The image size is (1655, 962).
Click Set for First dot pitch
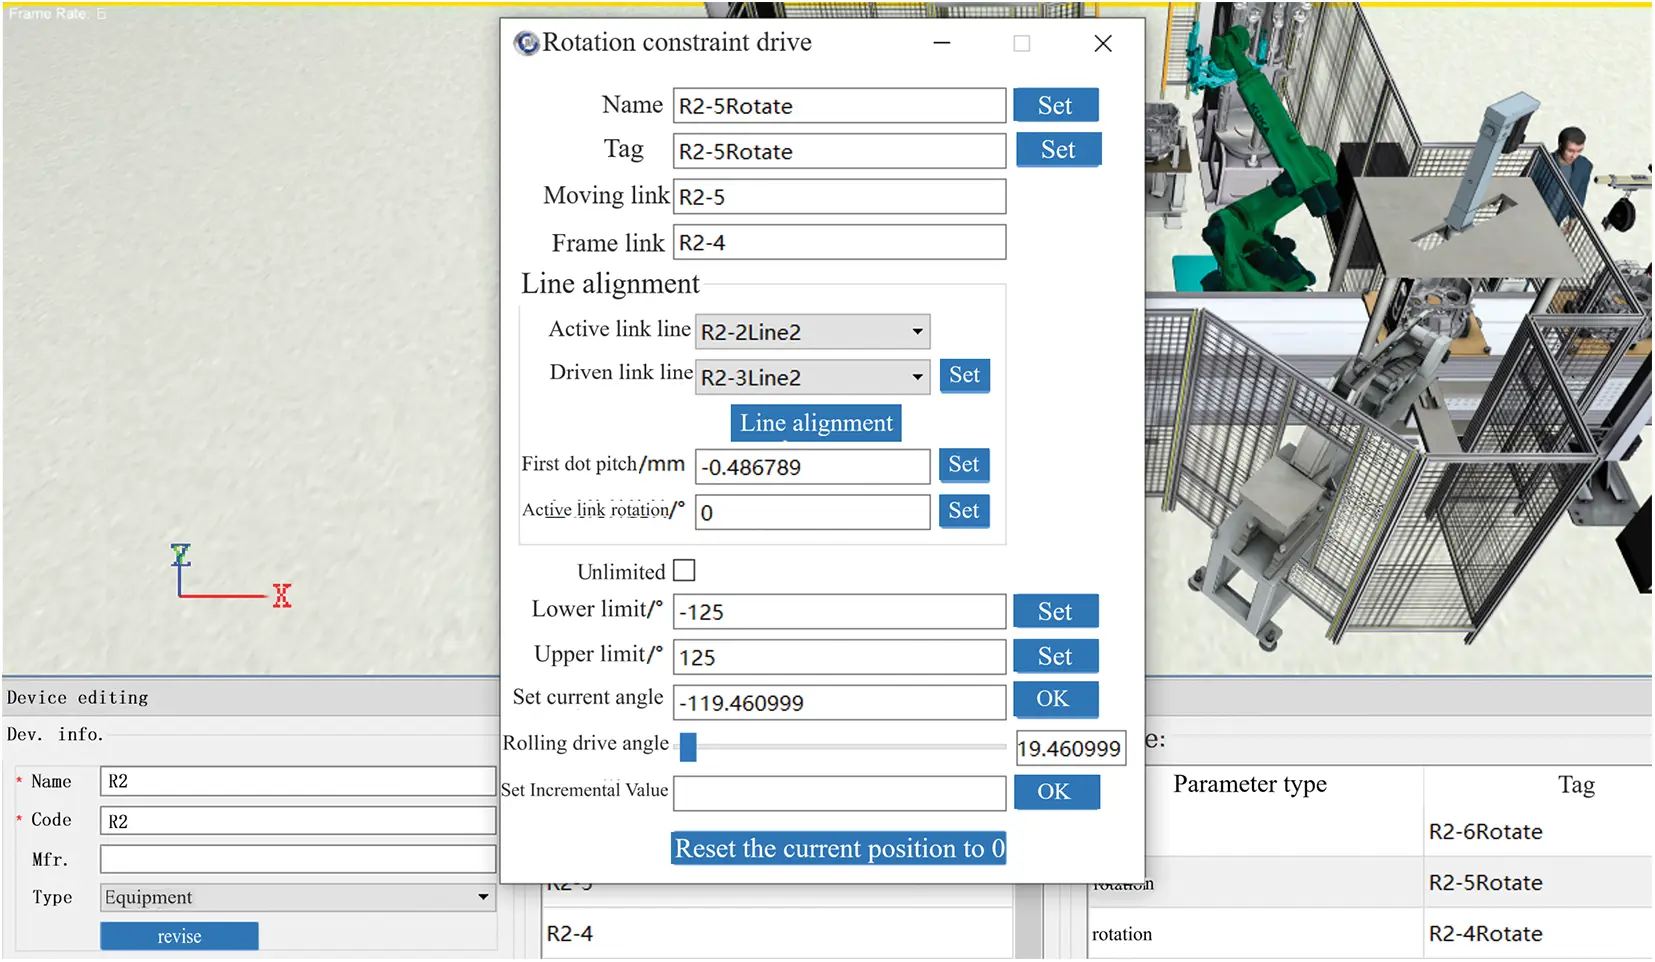pyautogui.click(x=963, y=465)
